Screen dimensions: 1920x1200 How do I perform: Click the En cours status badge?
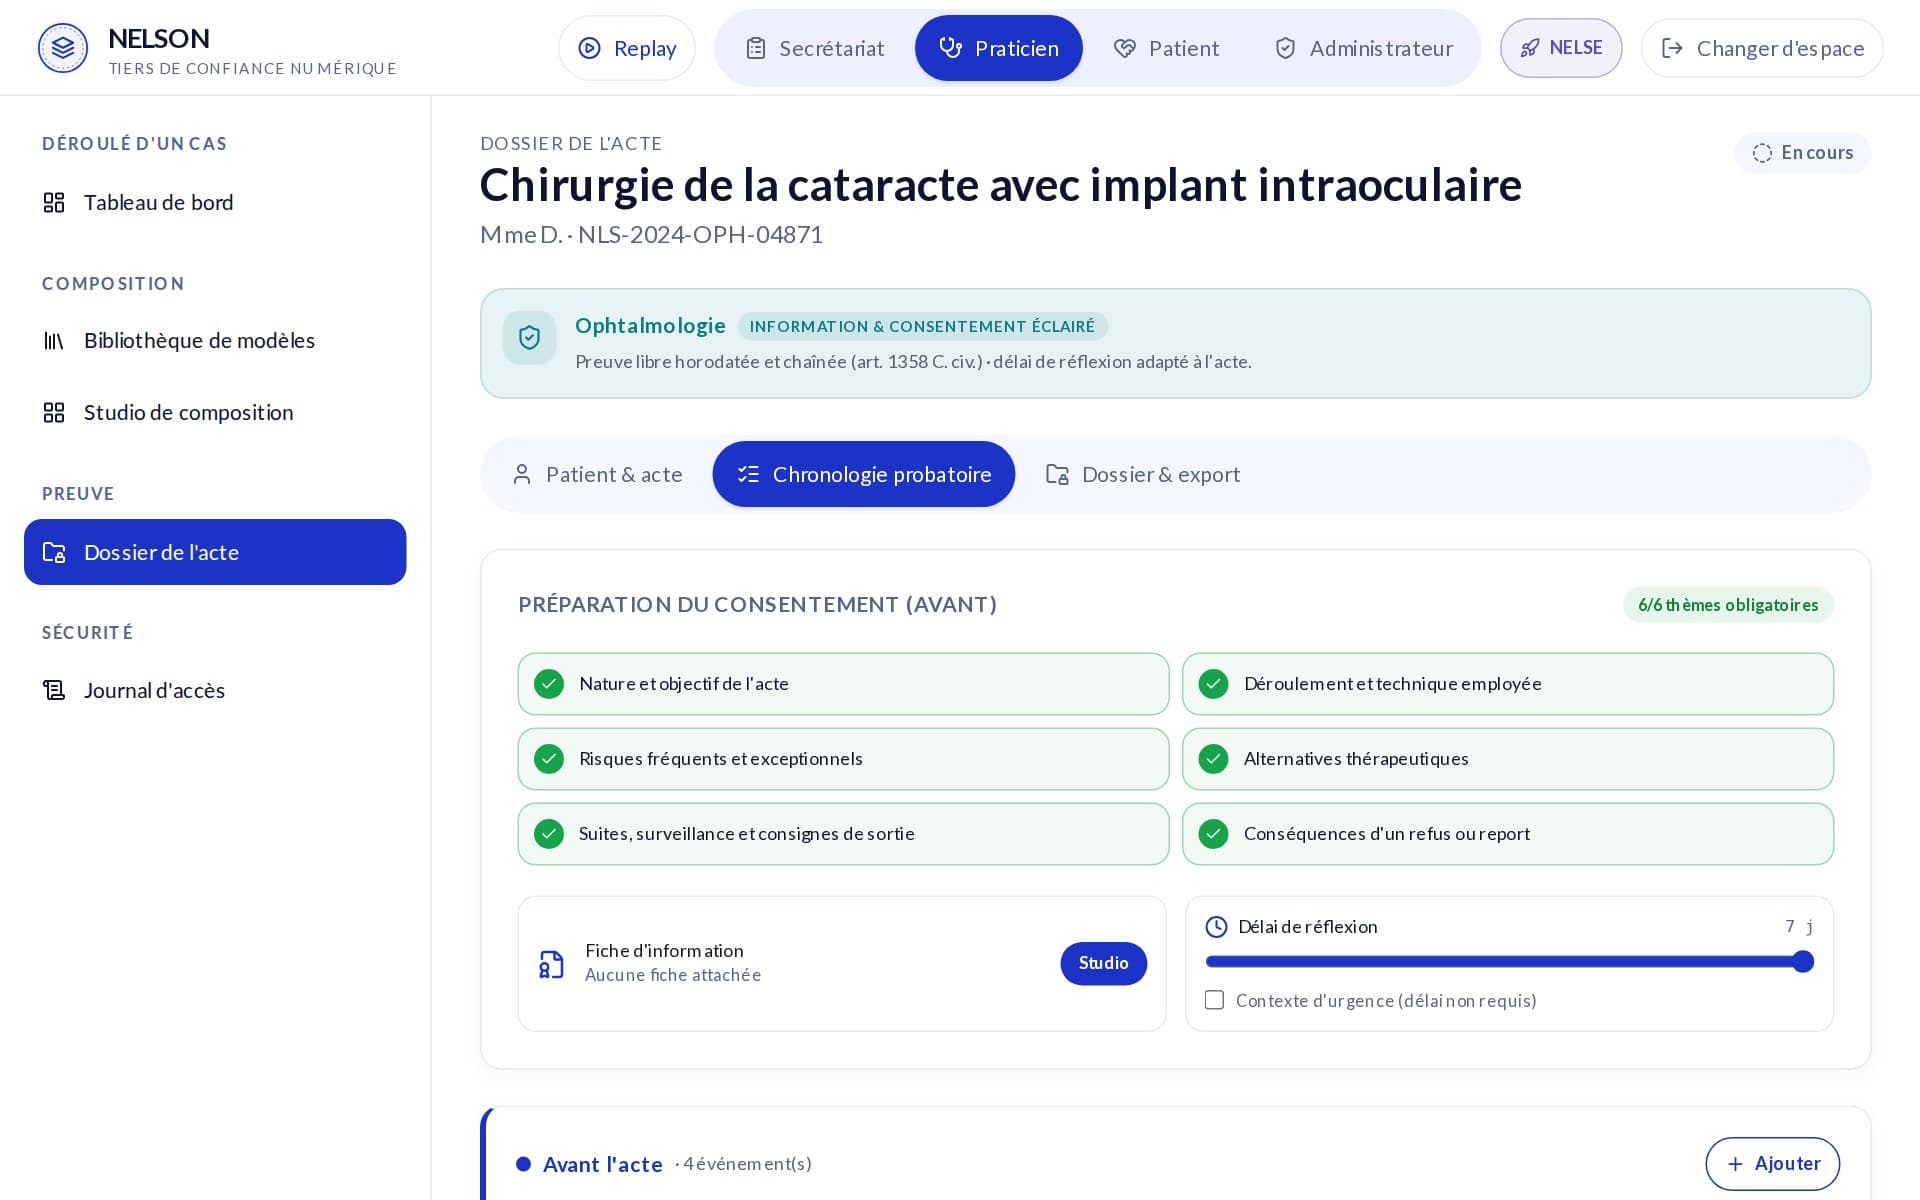click(x=1803, y=153)
